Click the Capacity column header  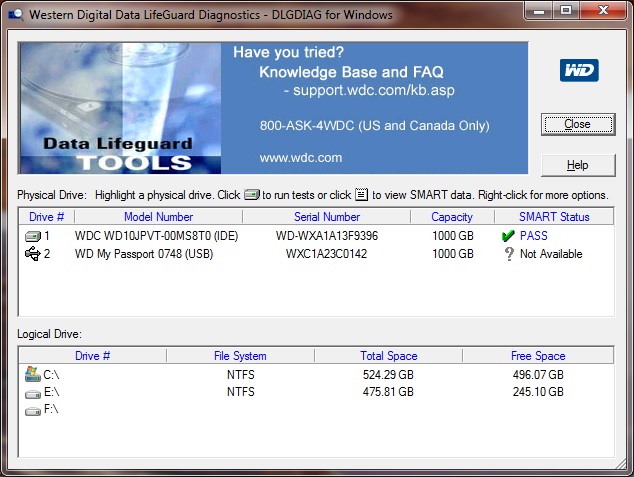(x=452, y=217)
